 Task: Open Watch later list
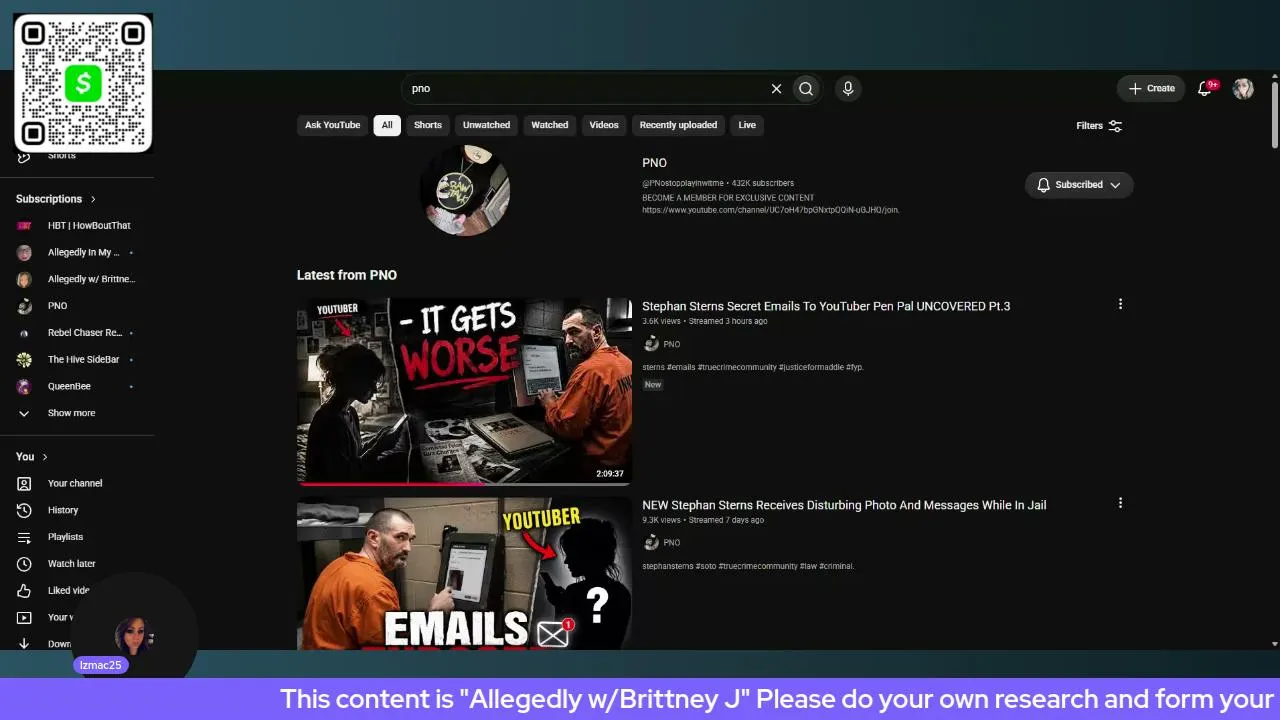pos(77,564)
